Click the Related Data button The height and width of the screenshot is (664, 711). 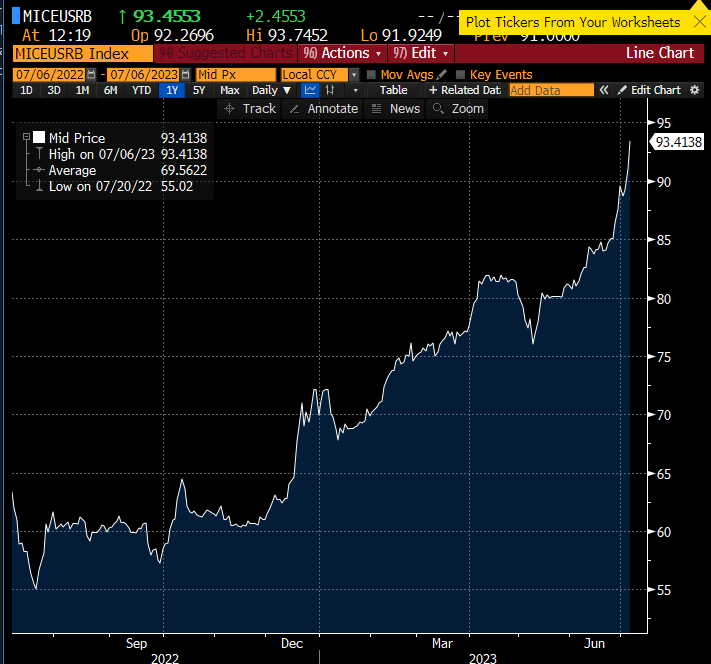pos(465,90)
